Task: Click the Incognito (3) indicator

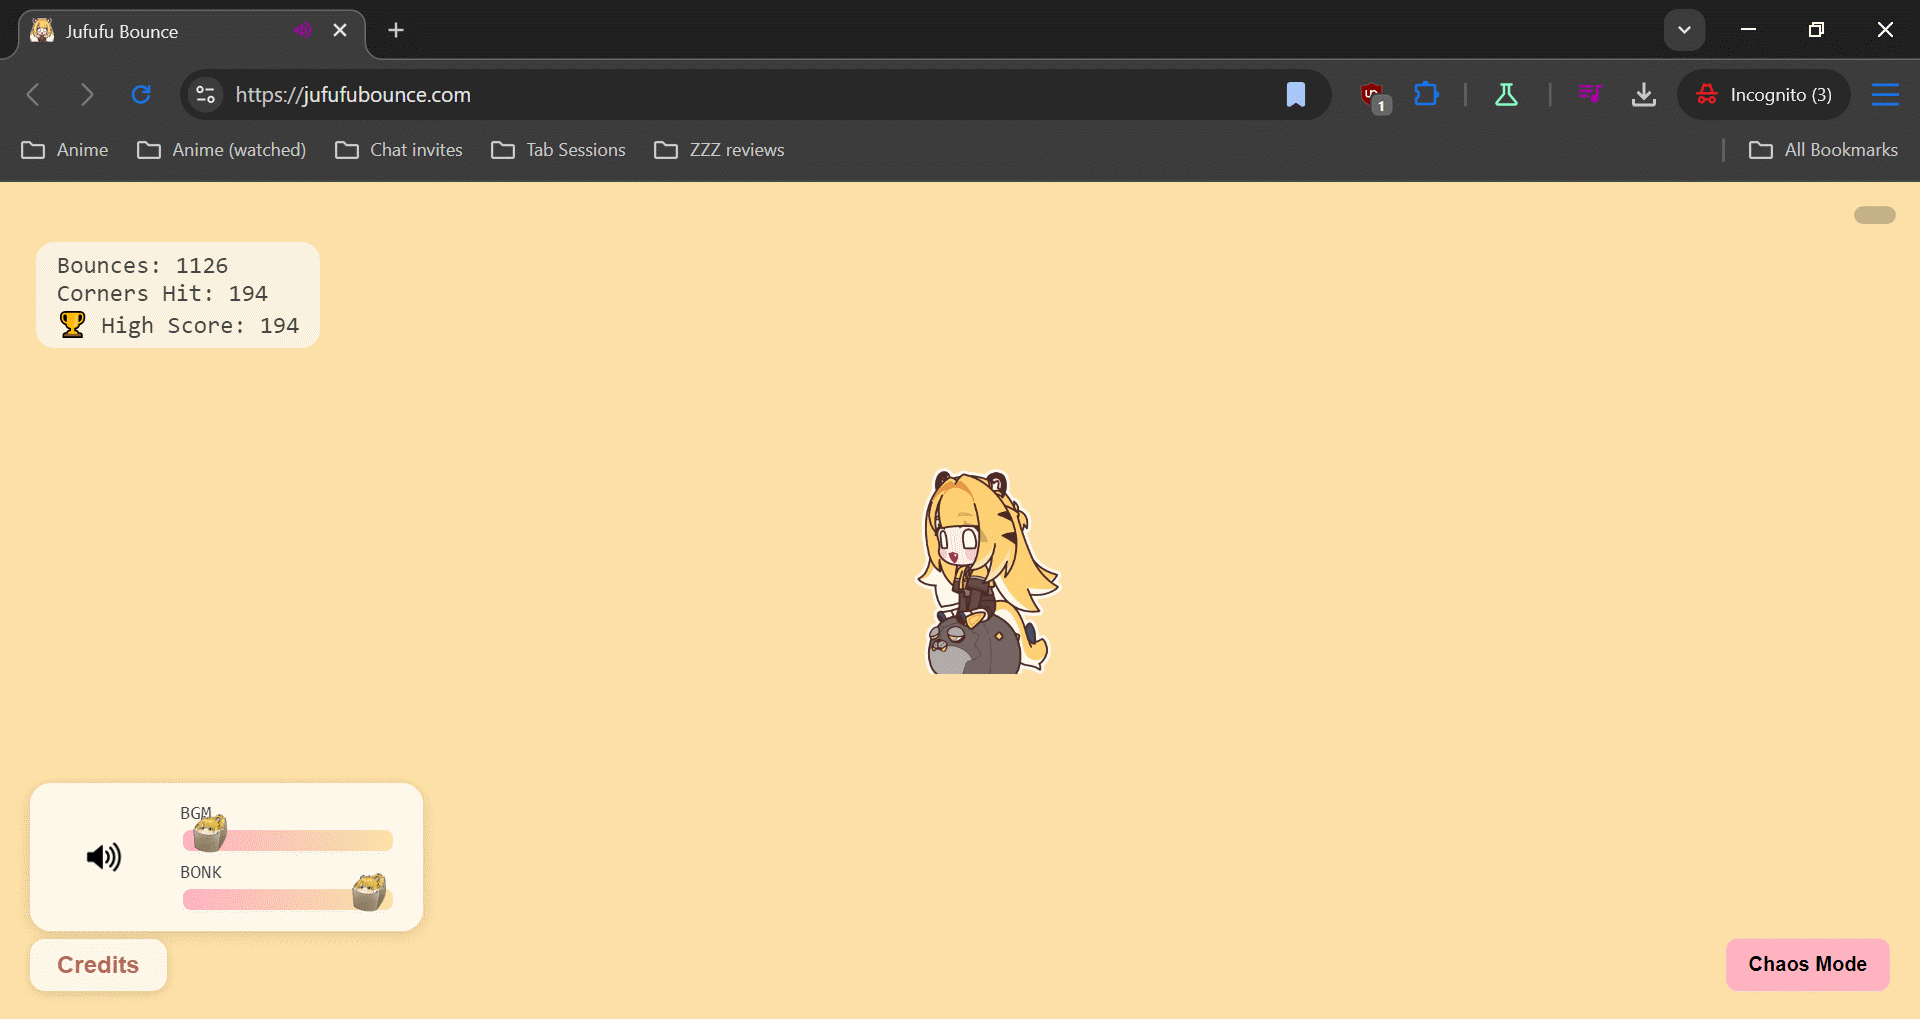Action: click(1764, 95)
